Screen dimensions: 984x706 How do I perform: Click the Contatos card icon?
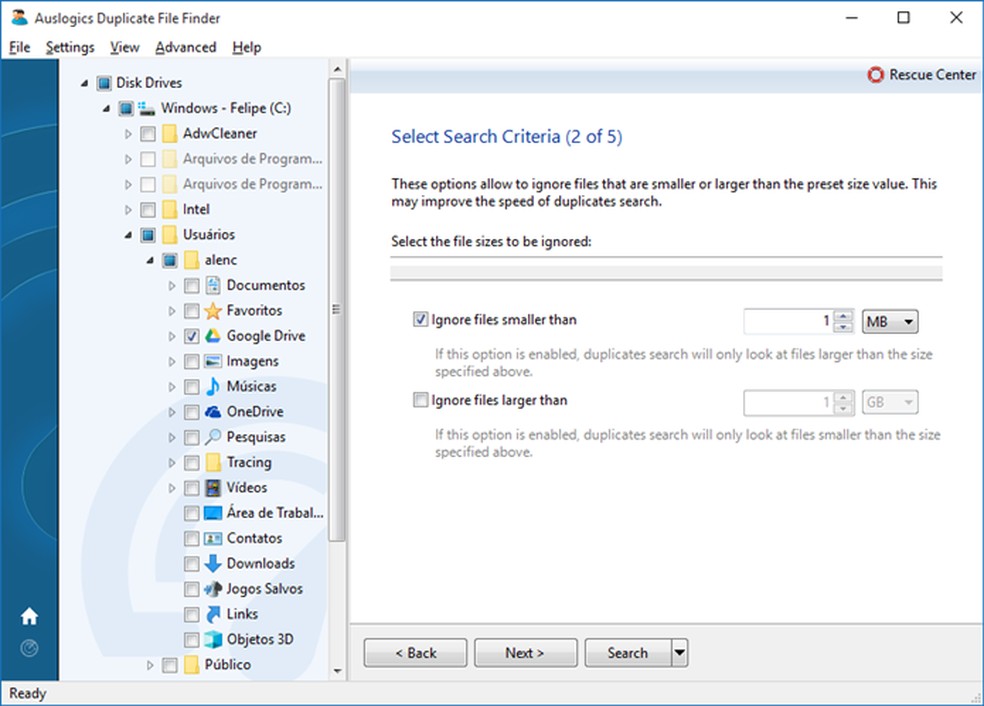(x=213, y=538)
